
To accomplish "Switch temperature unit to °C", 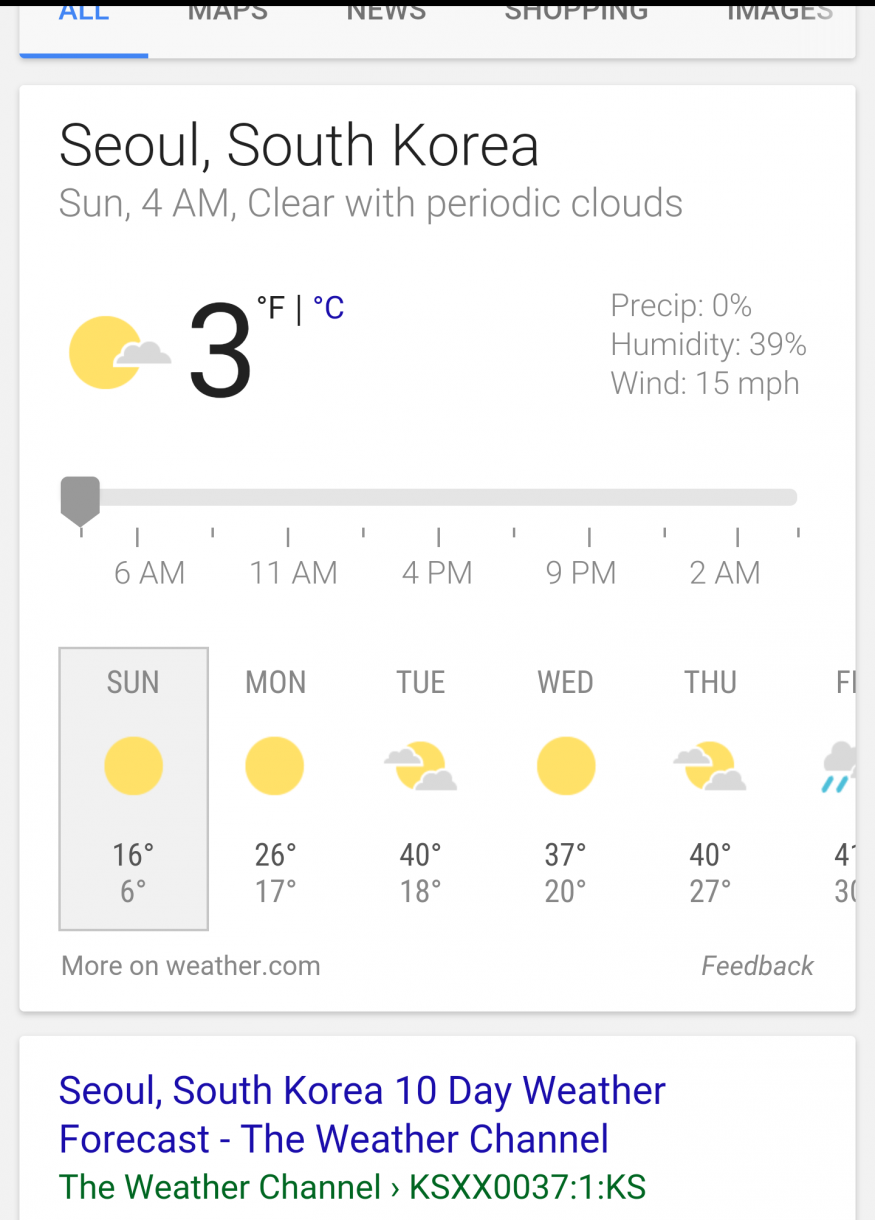I will pos(329,308).
